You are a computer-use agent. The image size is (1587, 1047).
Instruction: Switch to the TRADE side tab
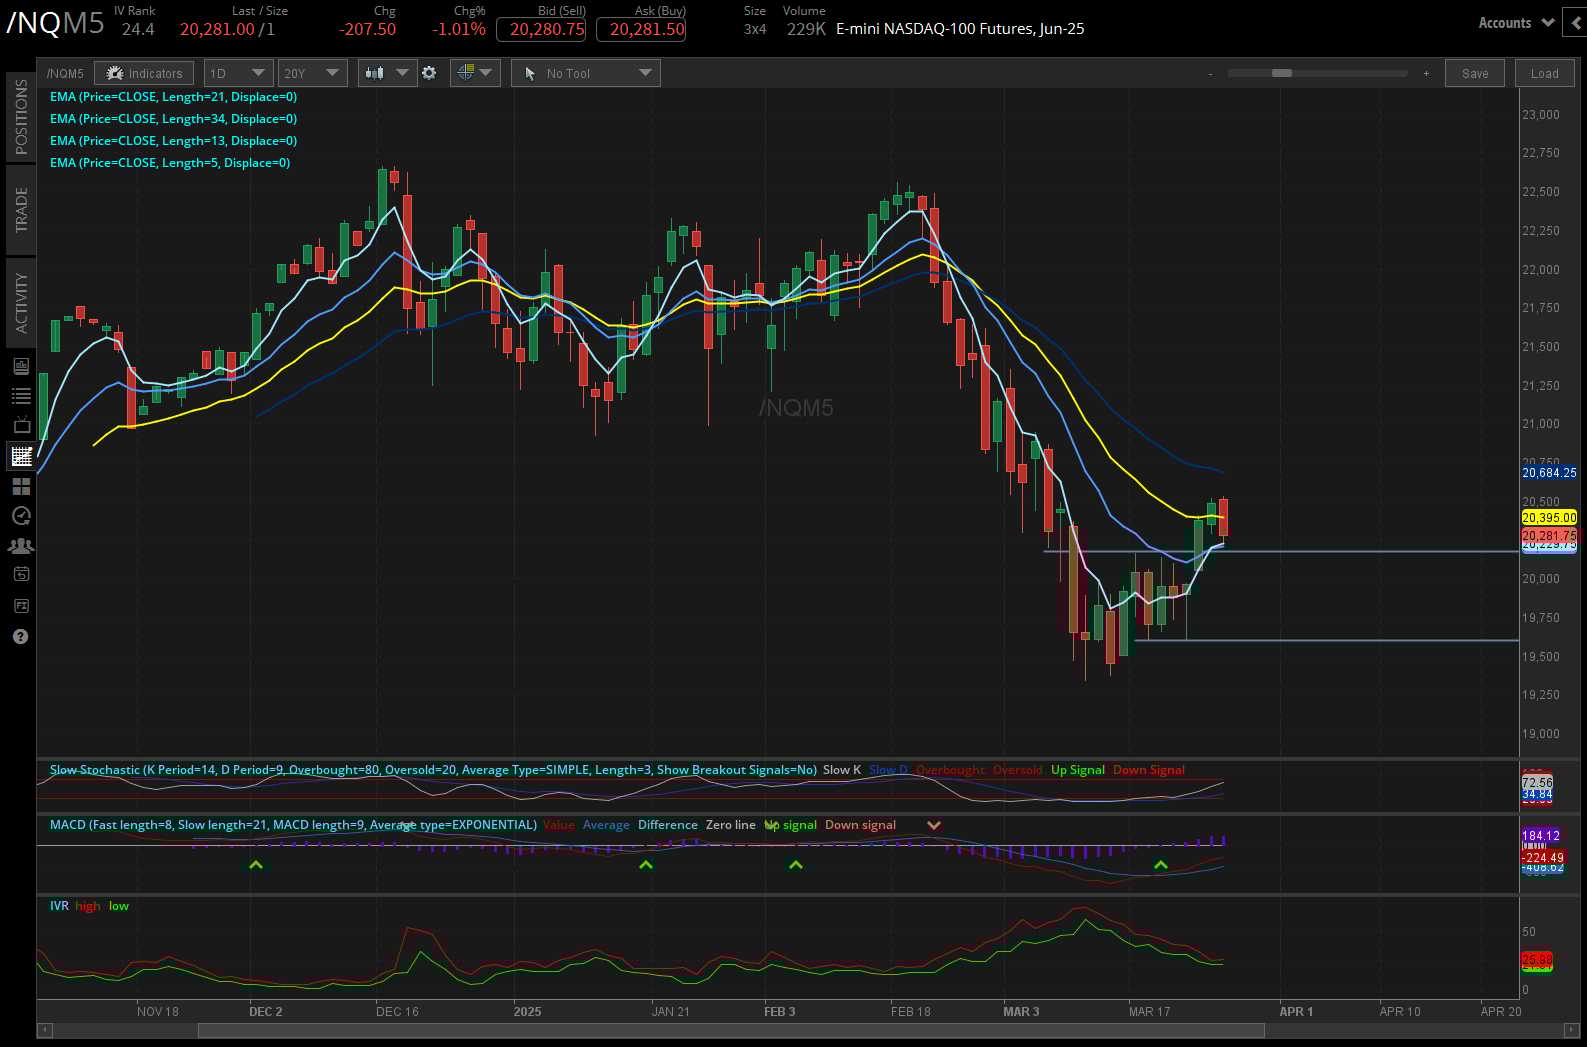21,210
